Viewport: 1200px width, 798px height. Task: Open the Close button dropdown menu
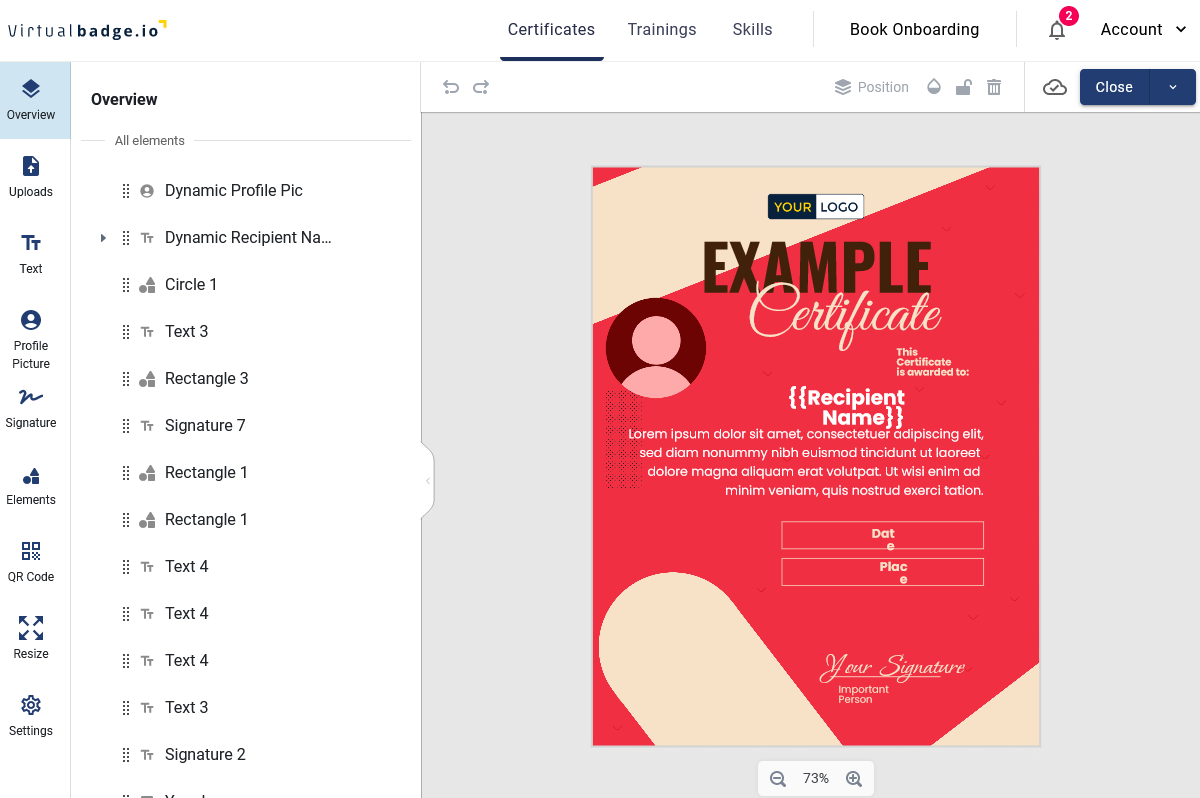(x=1172, y=87)
